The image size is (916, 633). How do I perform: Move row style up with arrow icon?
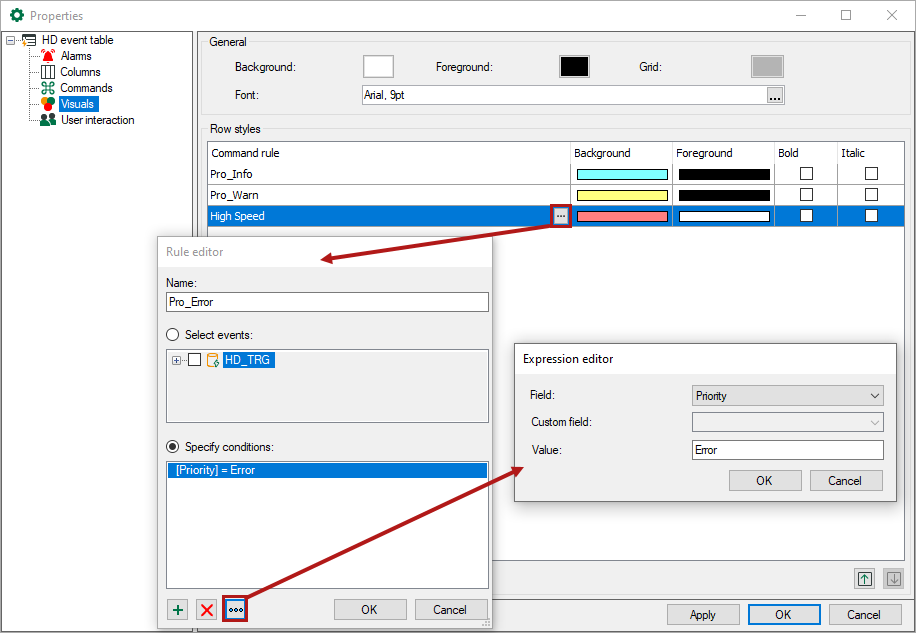(865, 579)
